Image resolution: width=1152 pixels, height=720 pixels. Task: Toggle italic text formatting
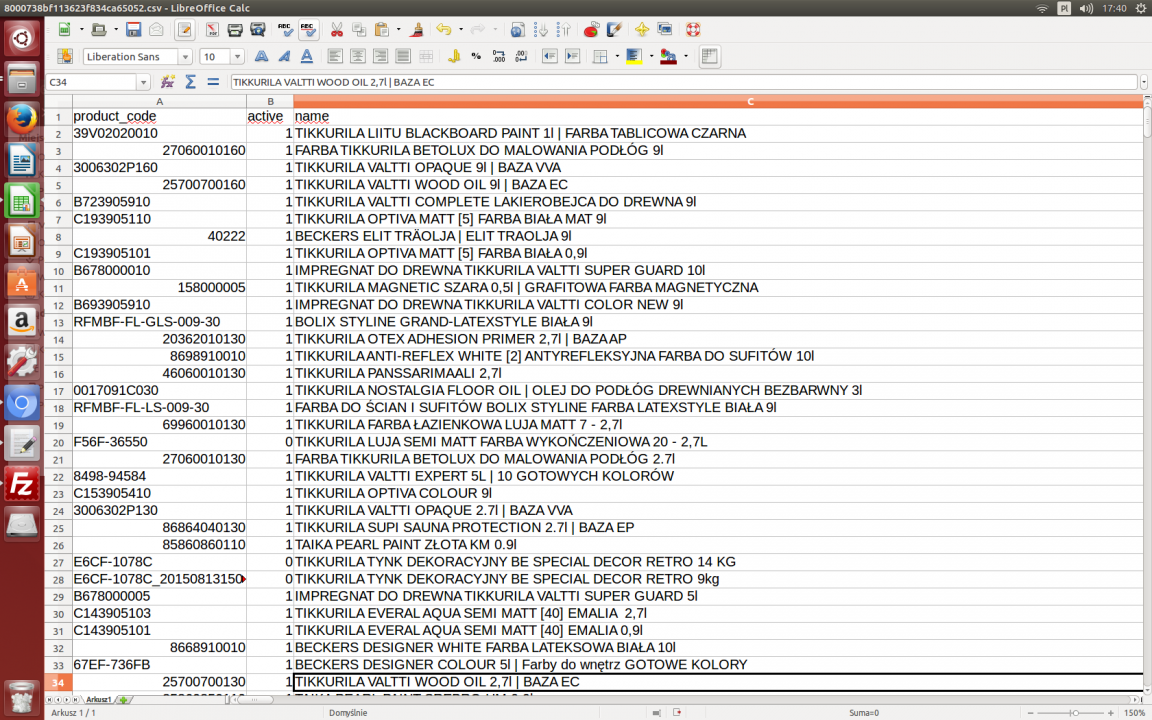284,57
